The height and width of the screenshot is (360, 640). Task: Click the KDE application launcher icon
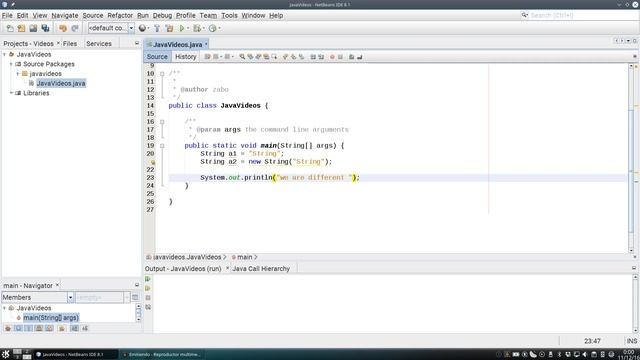coord(5,354)
